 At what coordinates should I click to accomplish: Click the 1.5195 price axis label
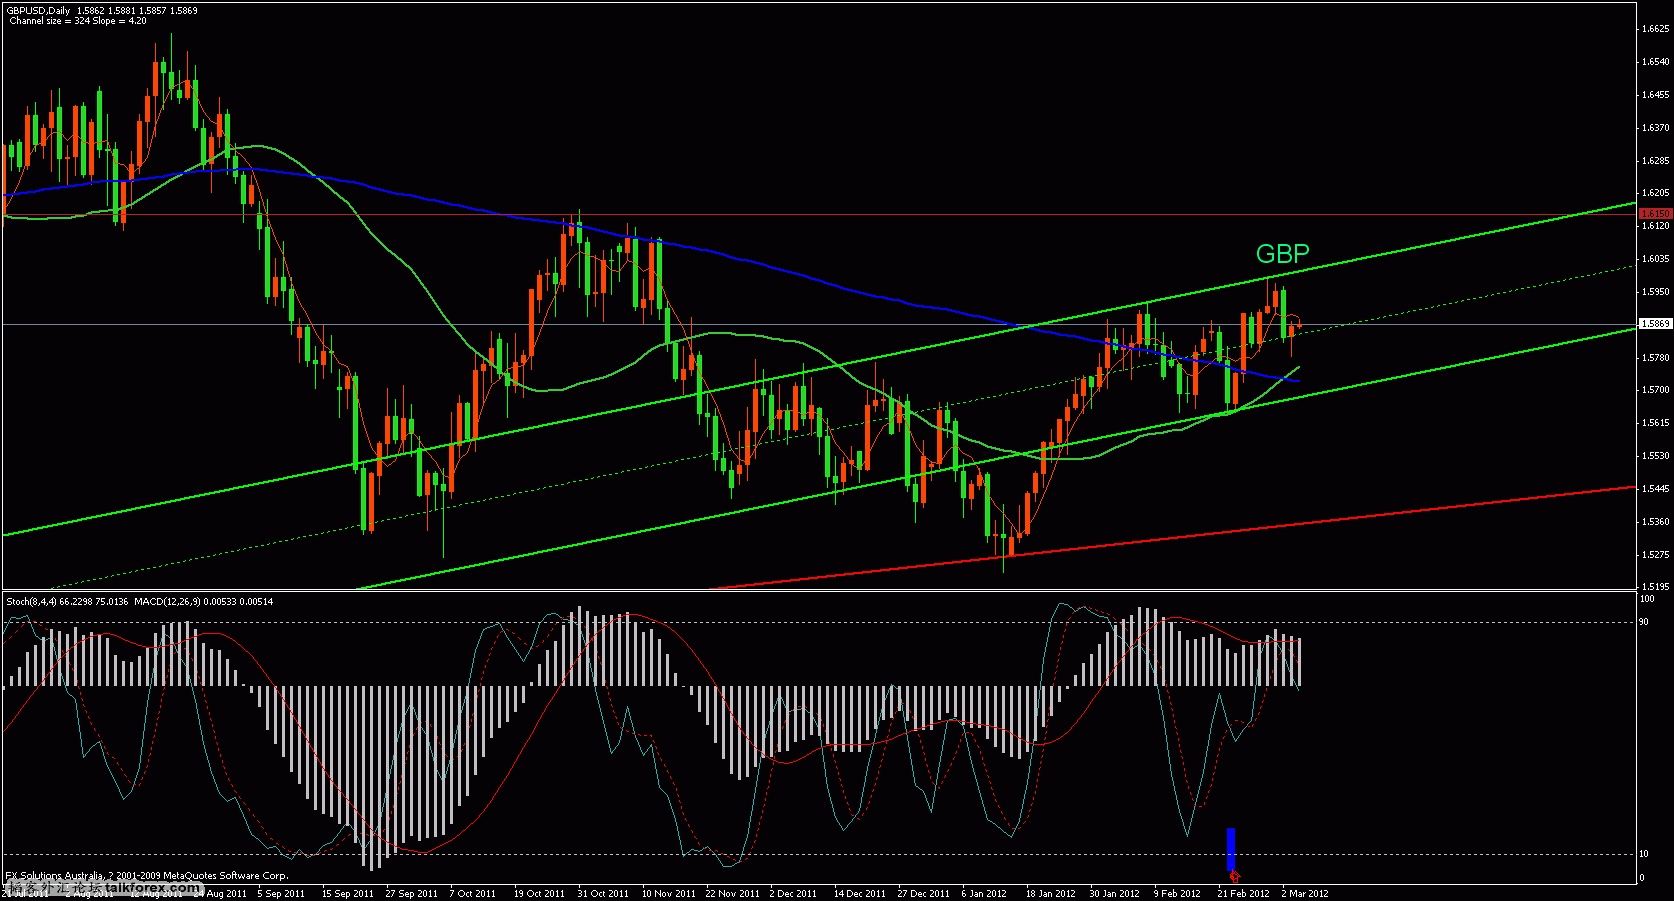click(x=1656, y=587)
